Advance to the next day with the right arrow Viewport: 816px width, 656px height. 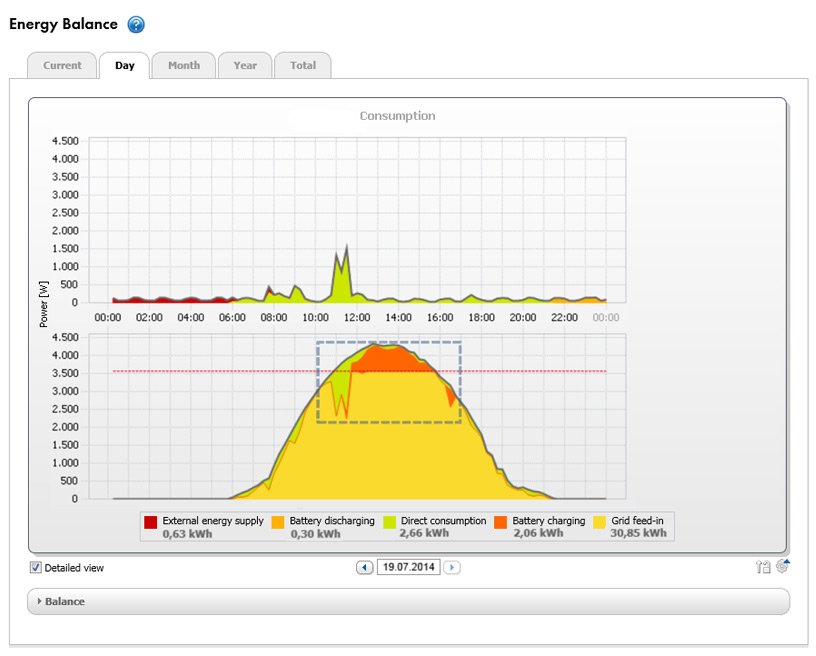point(452,567)
